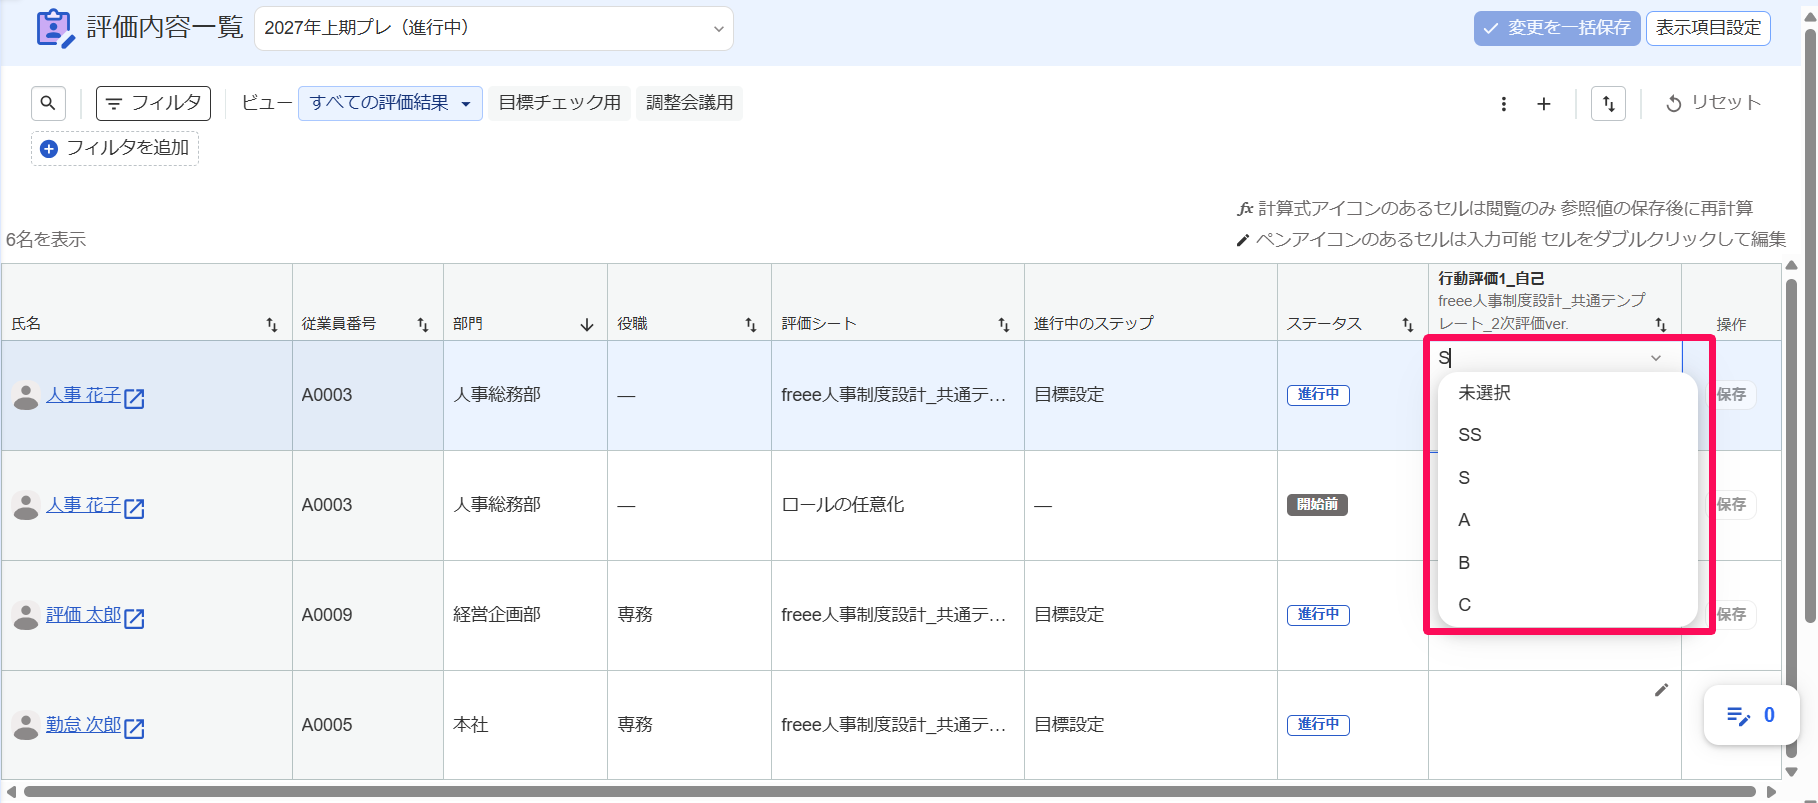
Task: Click 保存 in the 評価 太郎 row
Action: point(1731,615)
